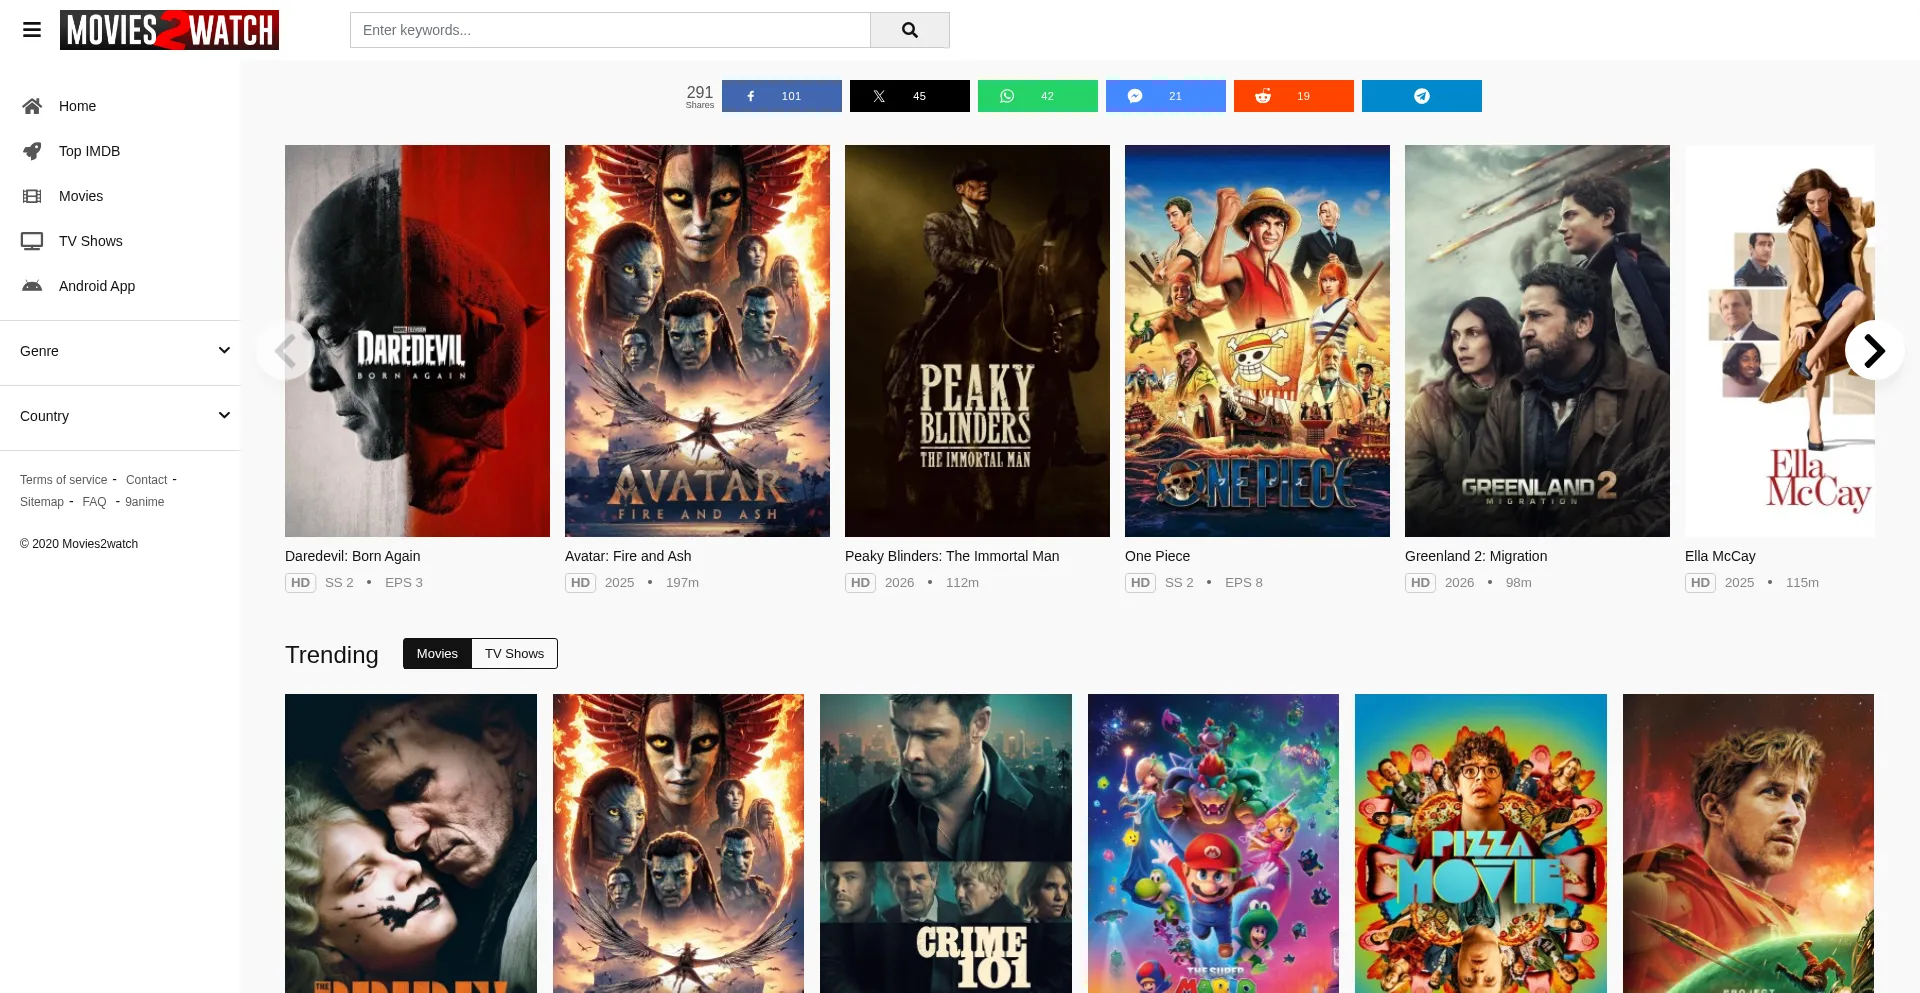Image resolution: width=1920 pixels, height=993 pixels.
Task: Share on X (Twitter)
Action: point(910,96)
